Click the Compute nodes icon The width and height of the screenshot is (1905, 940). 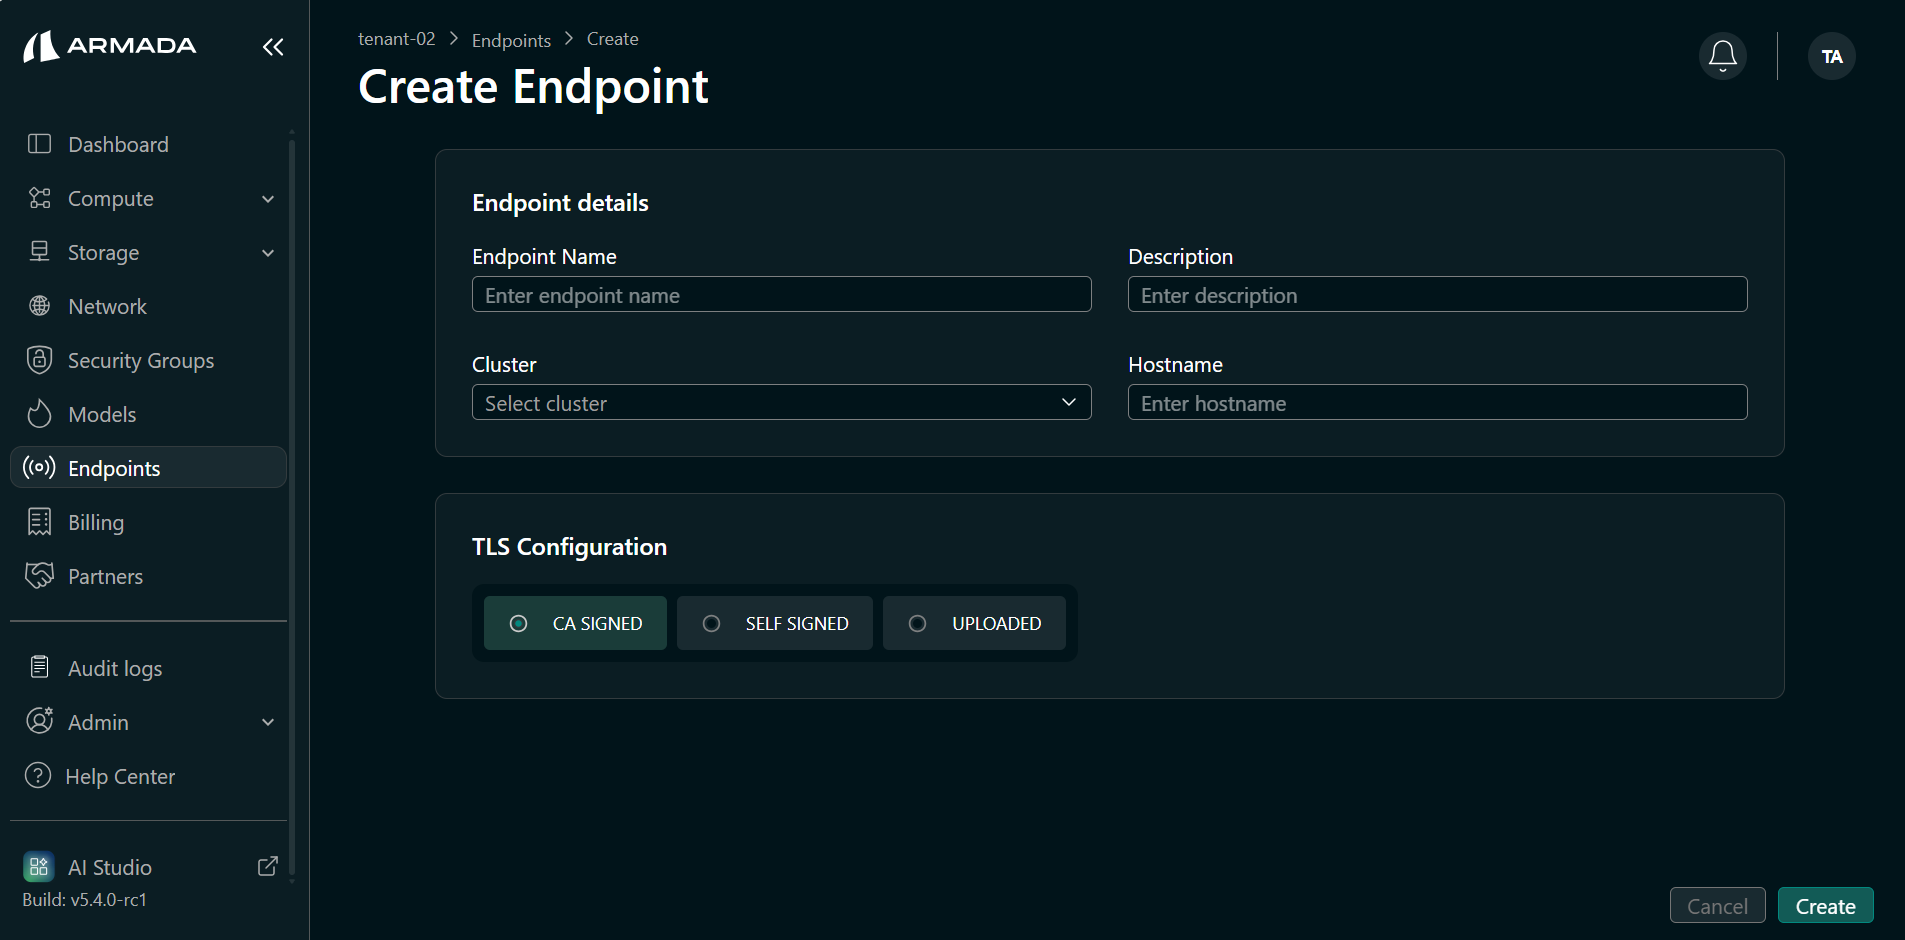click(39, 198)
